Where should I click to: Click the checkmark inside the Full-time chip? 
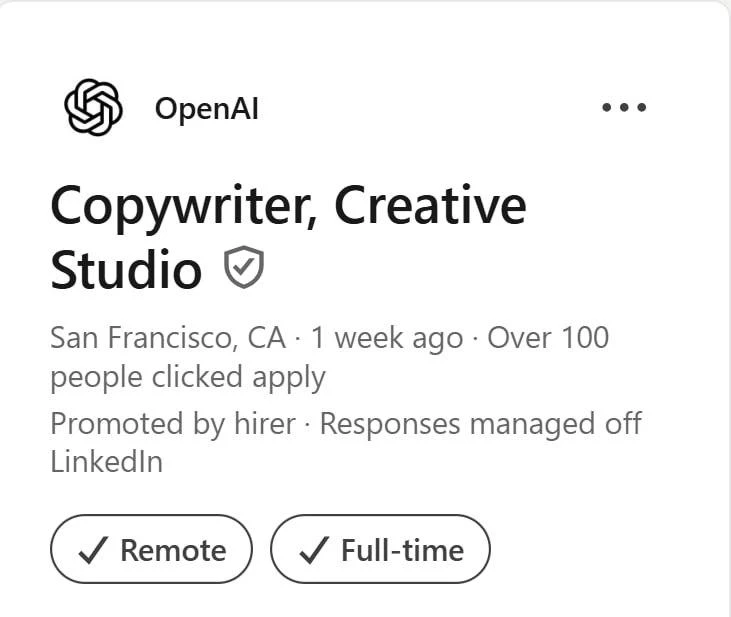click(314, 550)
